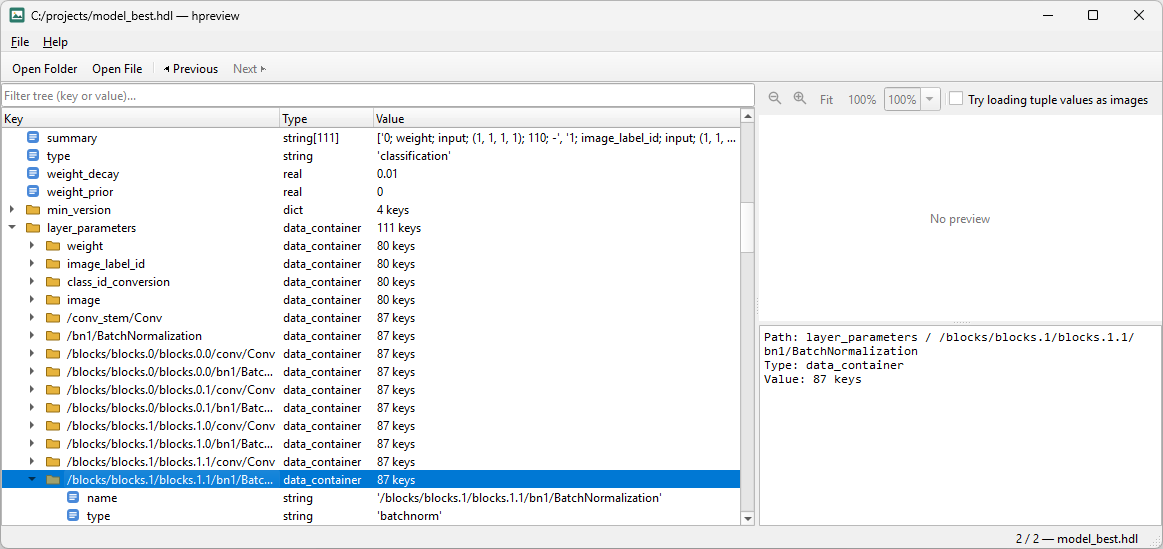Click the 'Type: data_container' detail line
This screenshot has height=549, width=1163.
click(x=834, y=365)
